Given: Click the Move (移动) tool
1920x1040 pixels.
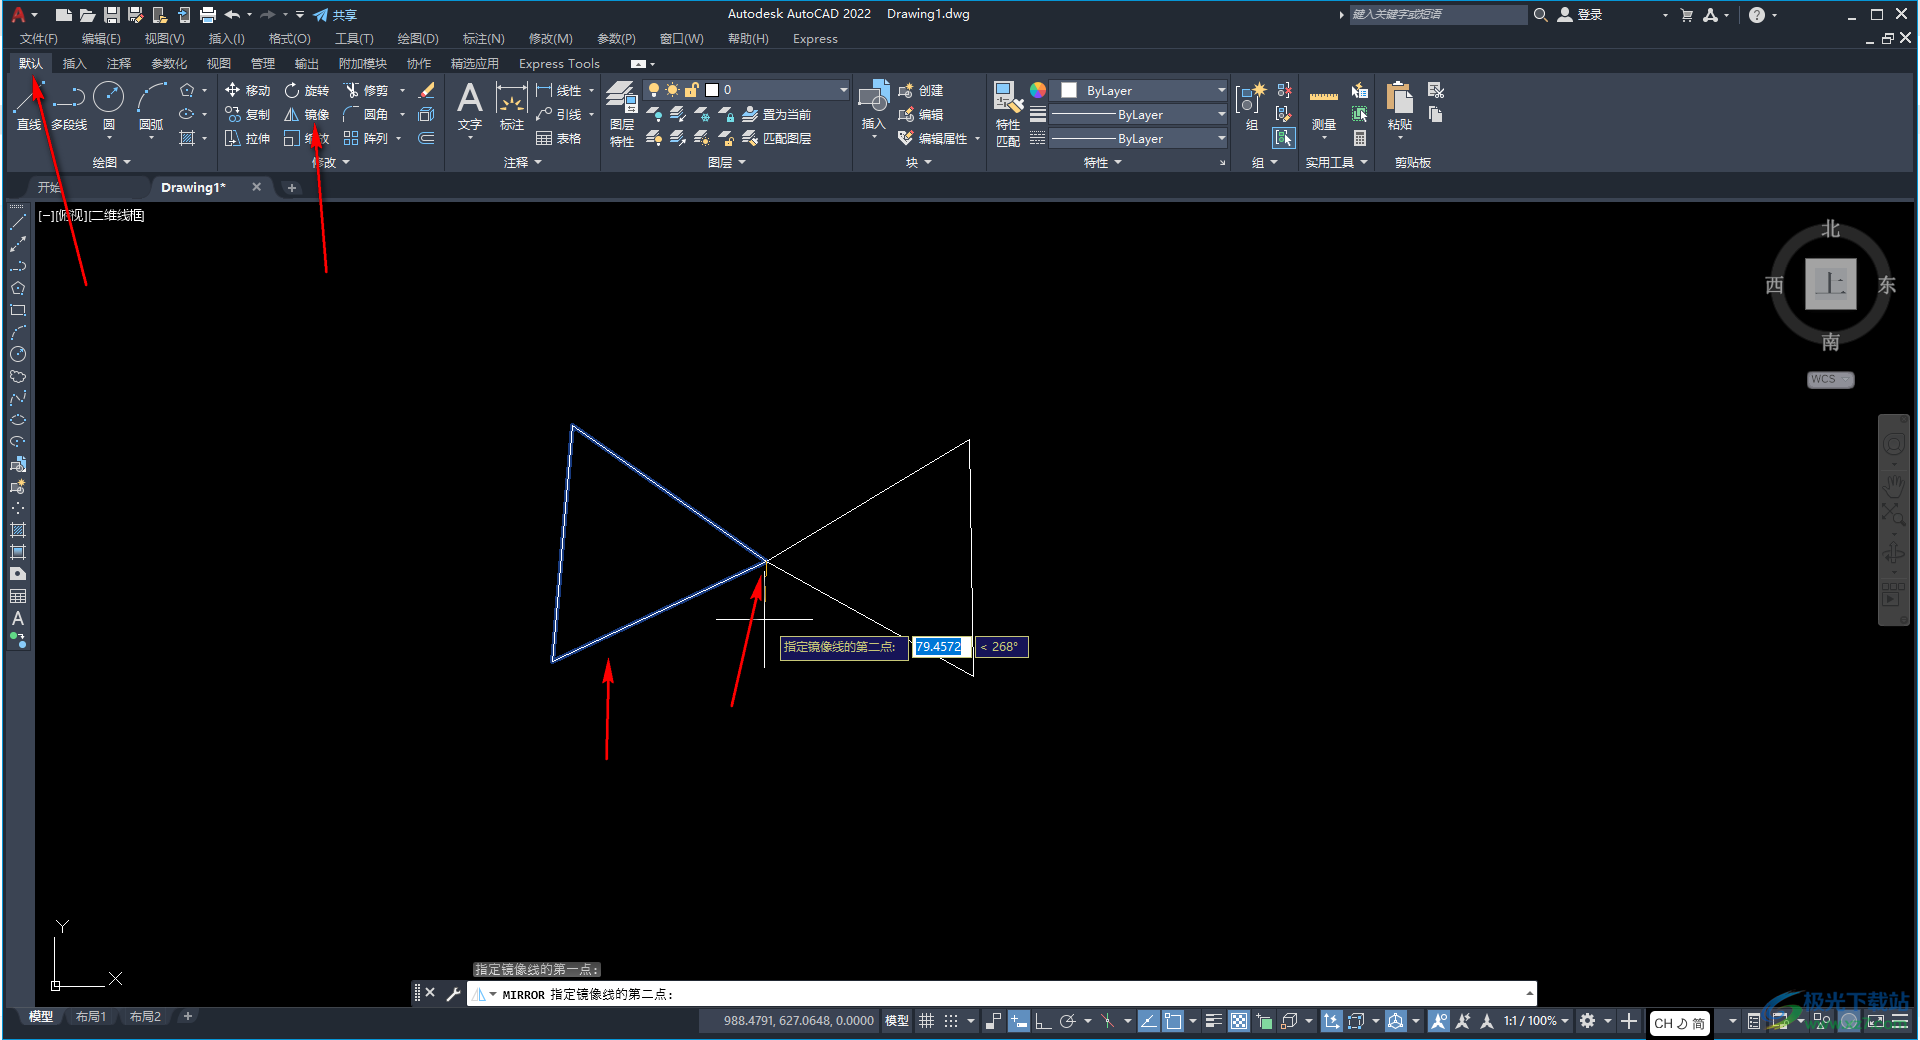Looking at the screenshot, I should pyautogui.click(x=247, y=90).
